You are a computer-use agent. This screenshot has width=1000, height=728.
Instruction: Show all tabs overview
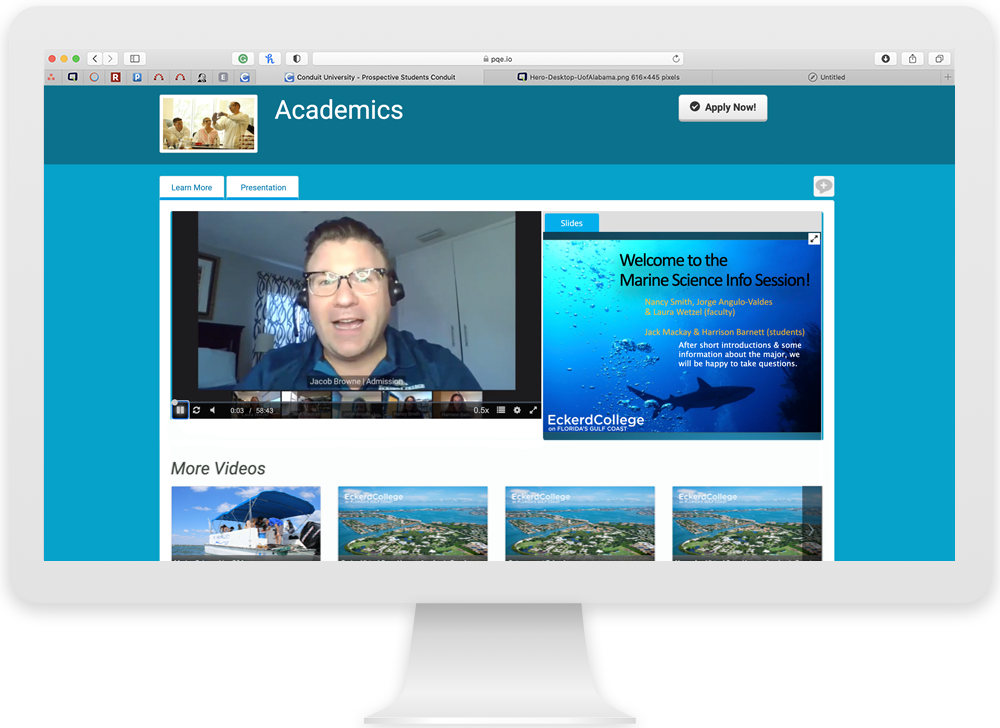[939, 59]
